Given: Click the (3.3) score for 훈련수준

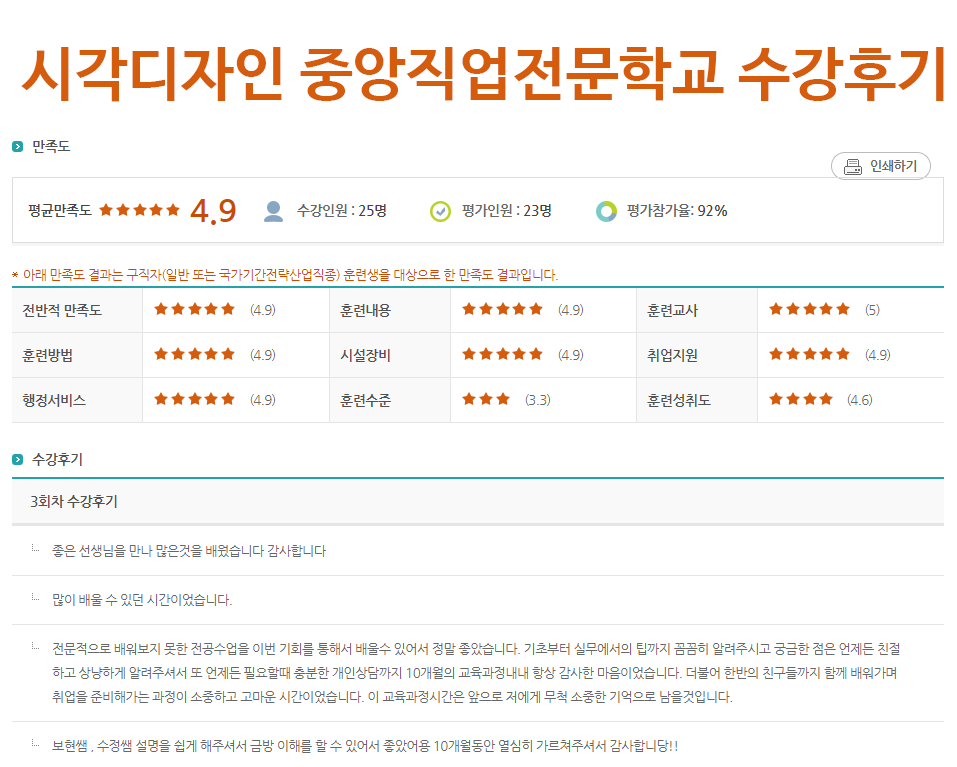Looking at the screenshot, I should point(538,400).
